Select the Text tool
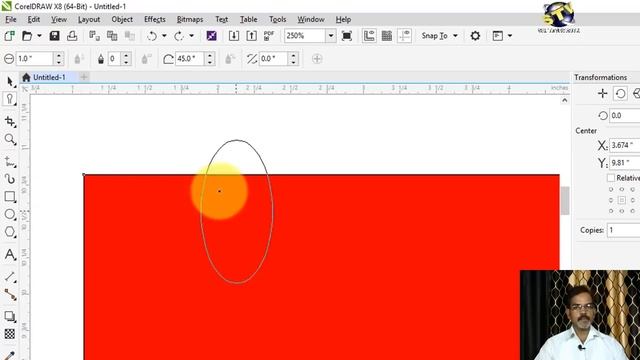640x360 pixels. pos(10,254)
